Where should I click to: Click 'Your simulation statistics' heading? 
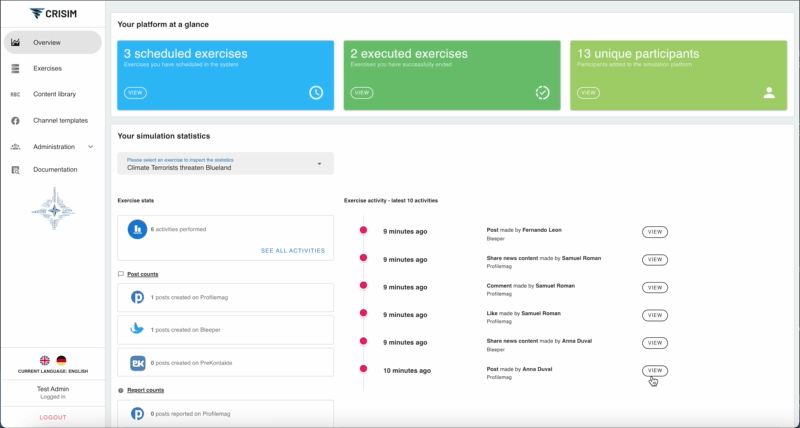[164, 136]
